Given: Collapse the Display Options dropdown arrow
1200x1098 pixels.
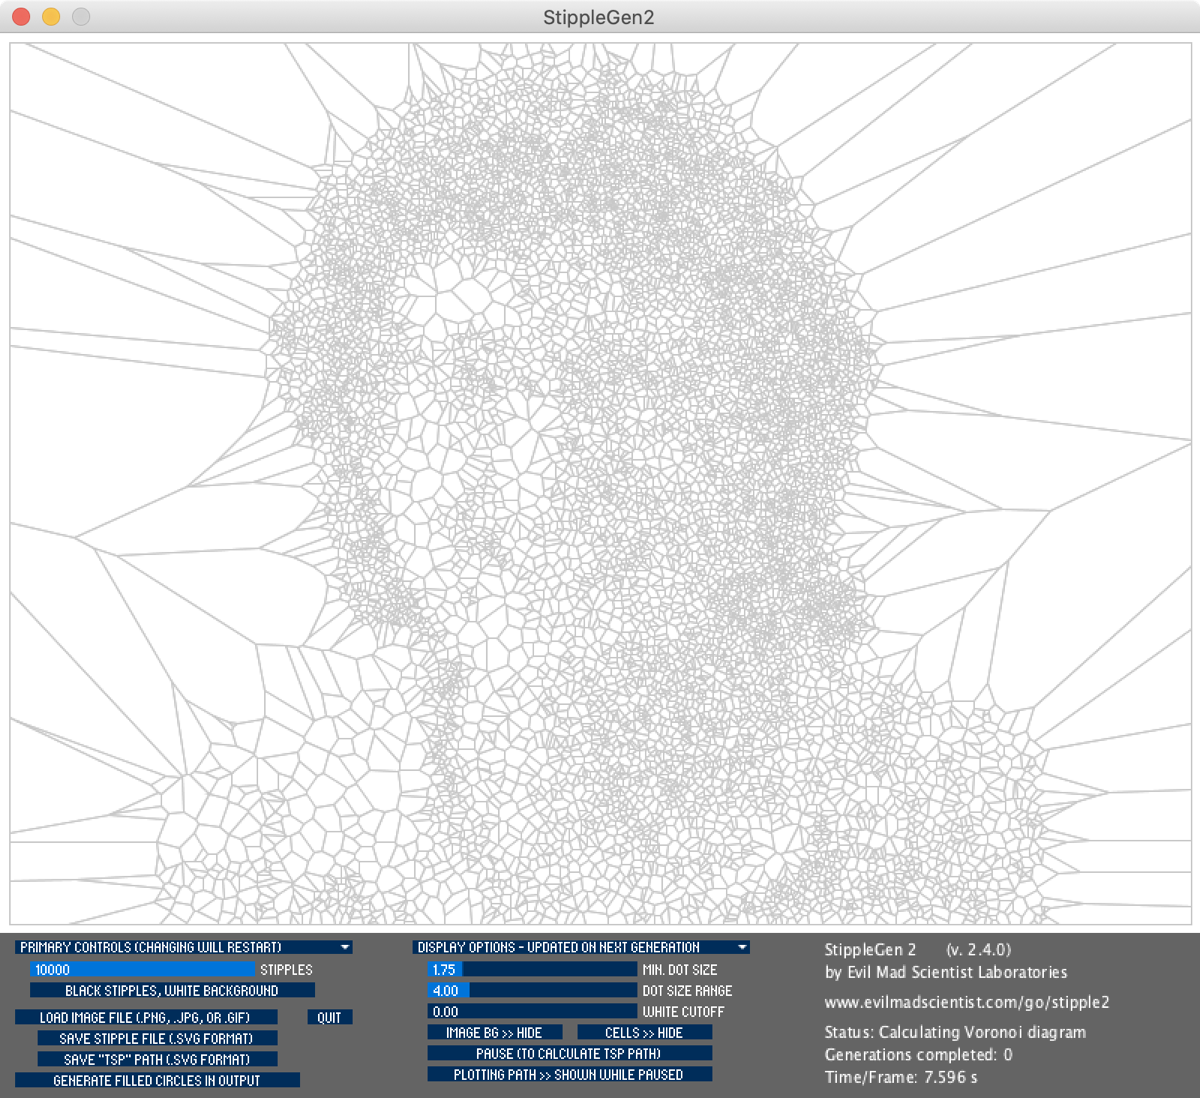Looking at the screenshot, I should 742,947.
